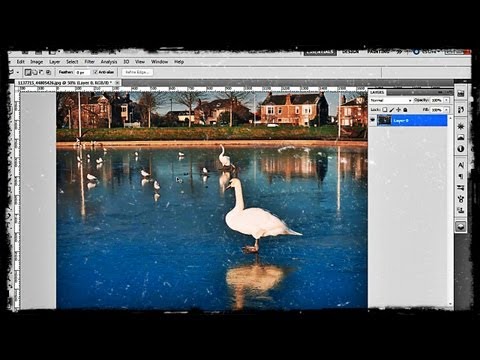Toggle lock position icon

coord(398,110)
